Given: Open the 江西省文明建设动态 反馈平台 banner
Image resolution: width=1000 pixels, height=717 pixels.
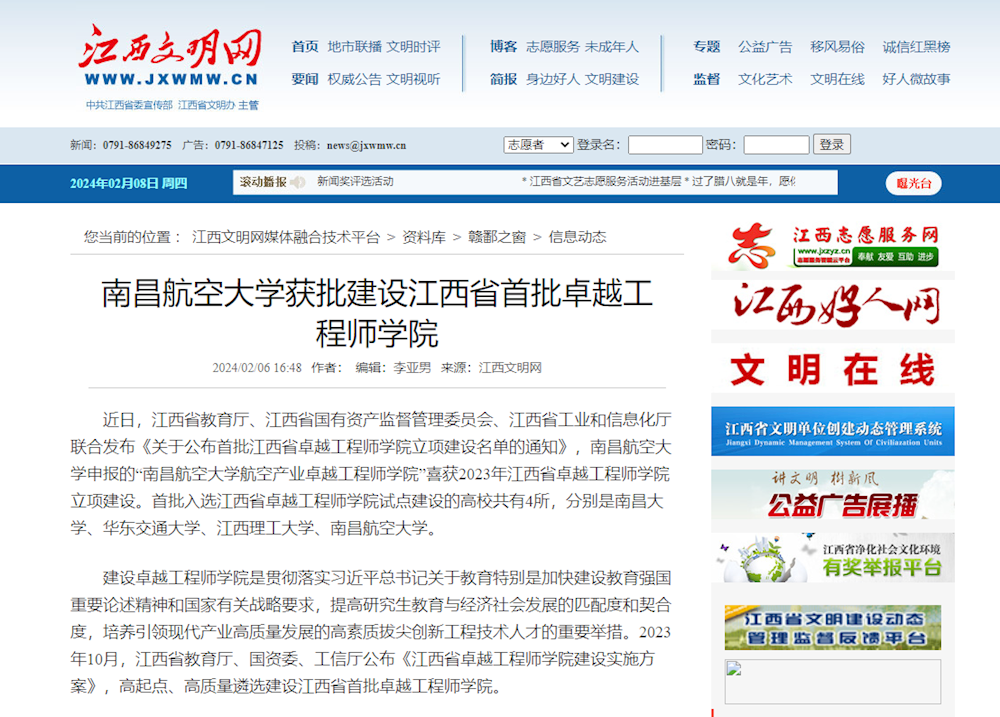Looking at the screenshot, I should point(833,627).
